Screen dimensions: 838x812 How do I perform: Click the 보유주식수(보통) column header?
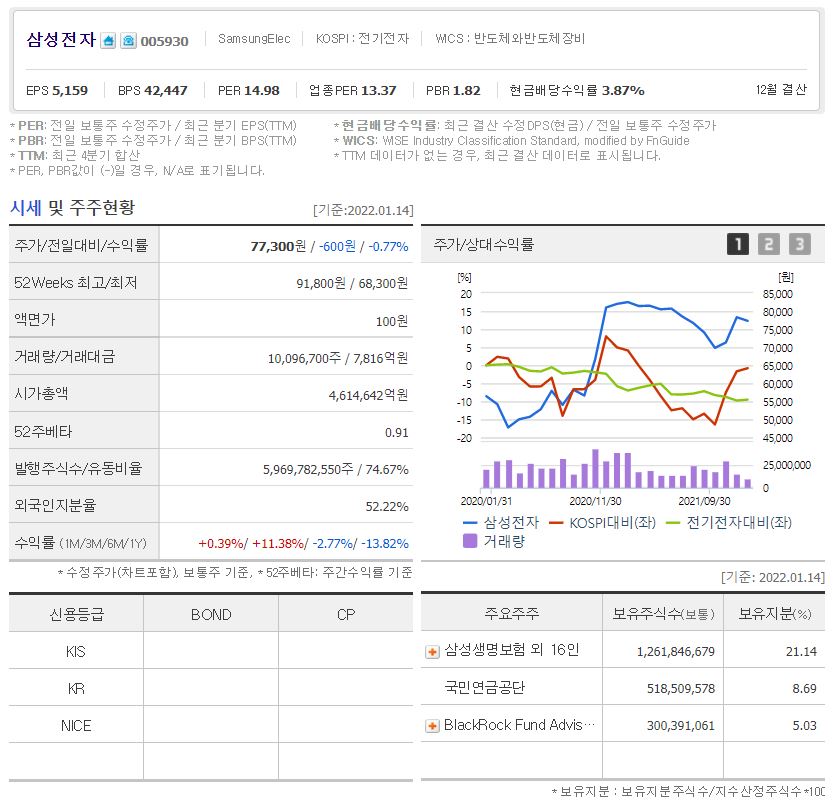[663, 613]
